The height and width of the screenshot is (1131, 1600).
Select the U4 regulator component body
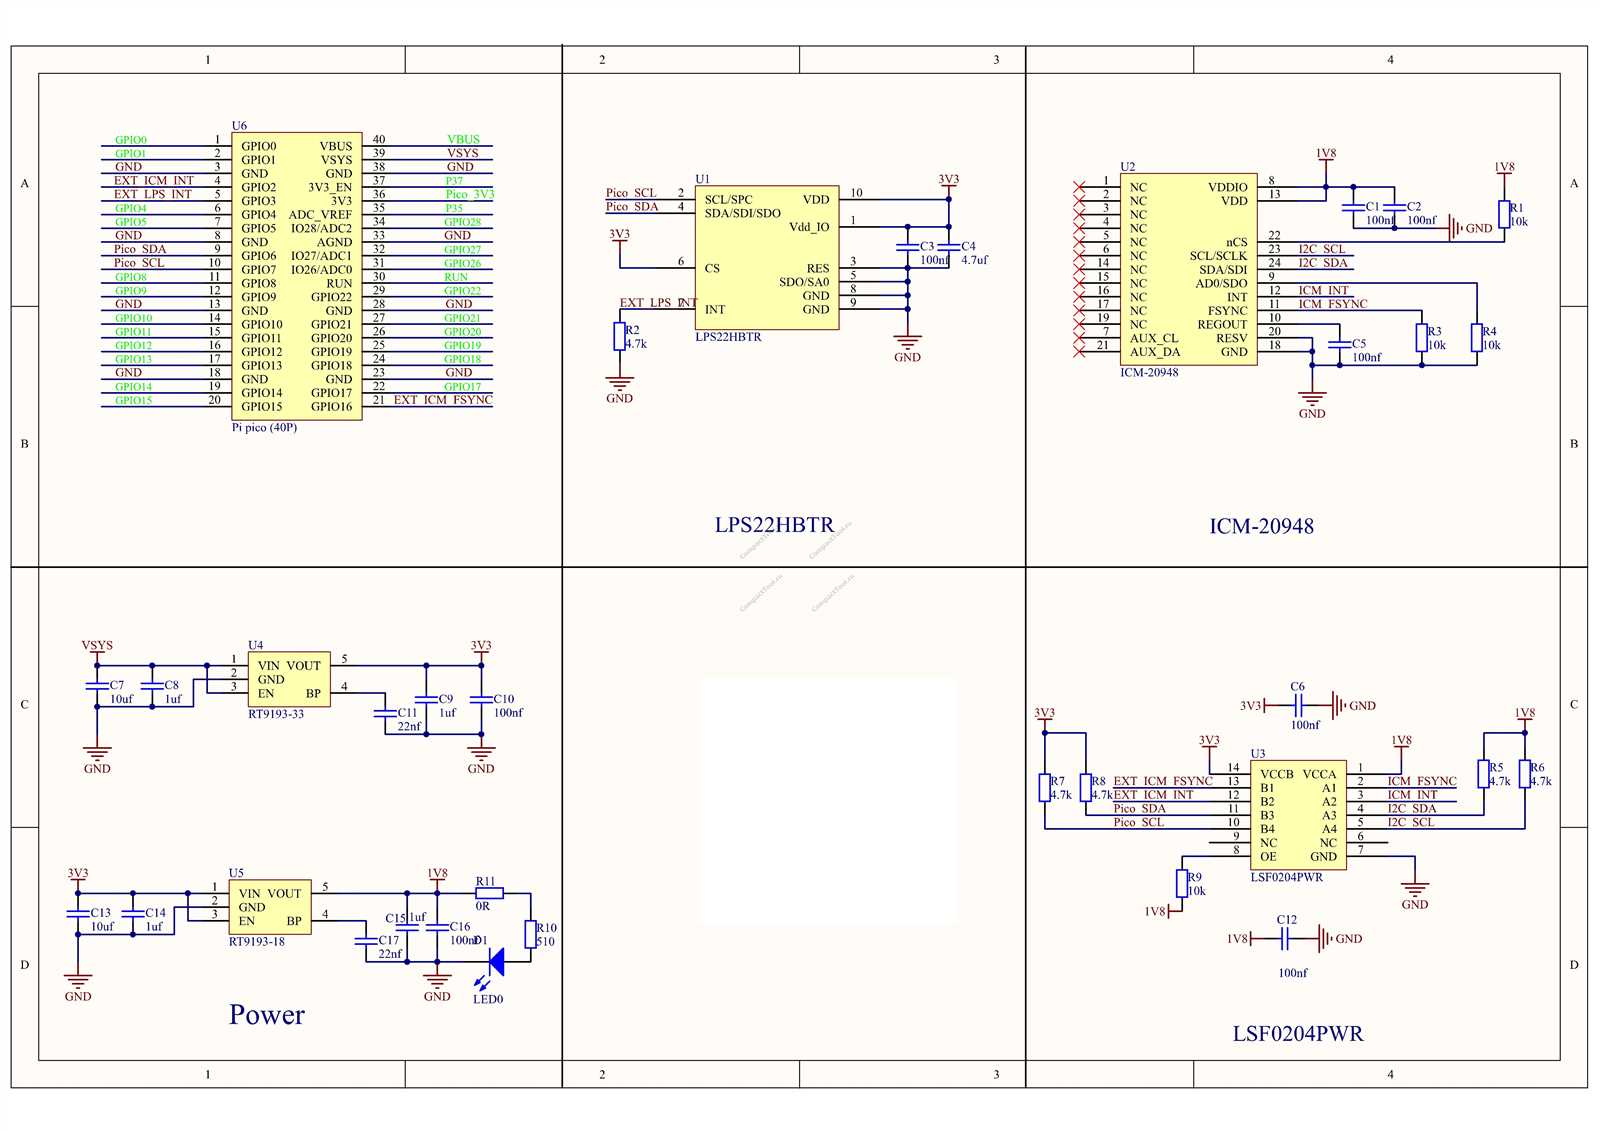coord(289,679)
